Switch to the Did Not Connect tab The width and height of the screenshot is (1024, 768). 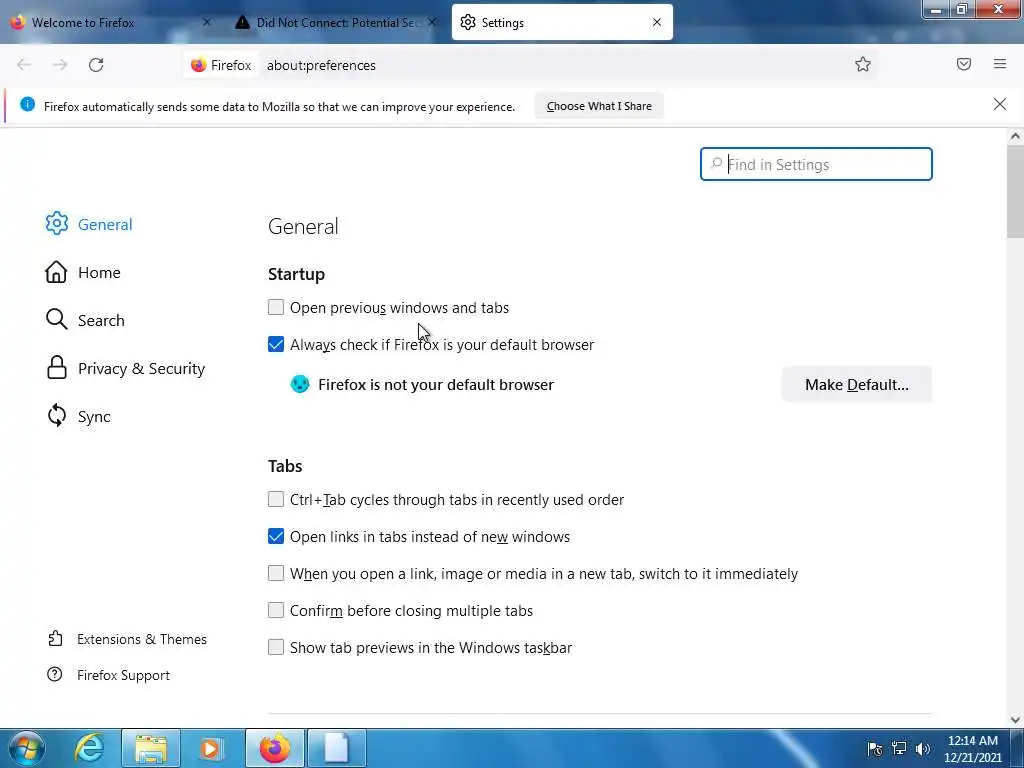click(336, 22)
